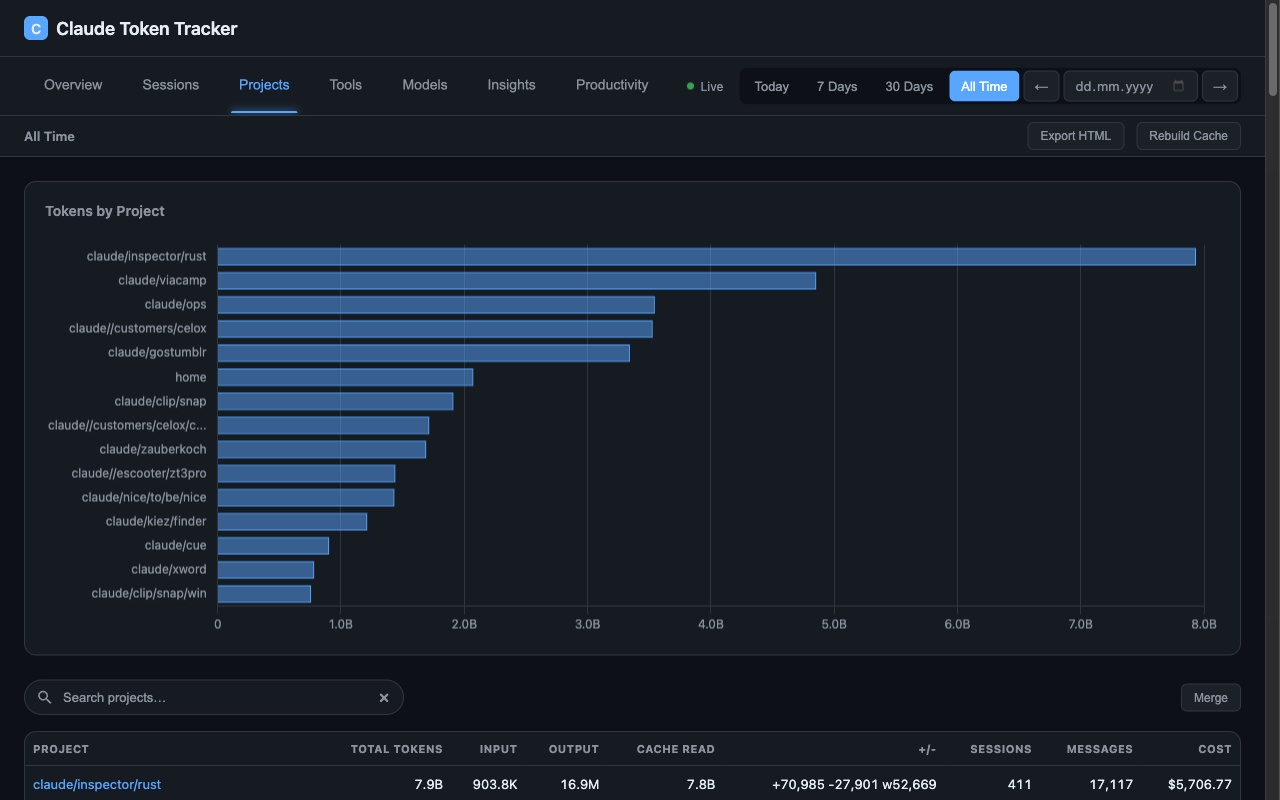Screen dimensions: 1280x800
Task: Click the previous date arrow button
Action: [x=1041, y=86]
